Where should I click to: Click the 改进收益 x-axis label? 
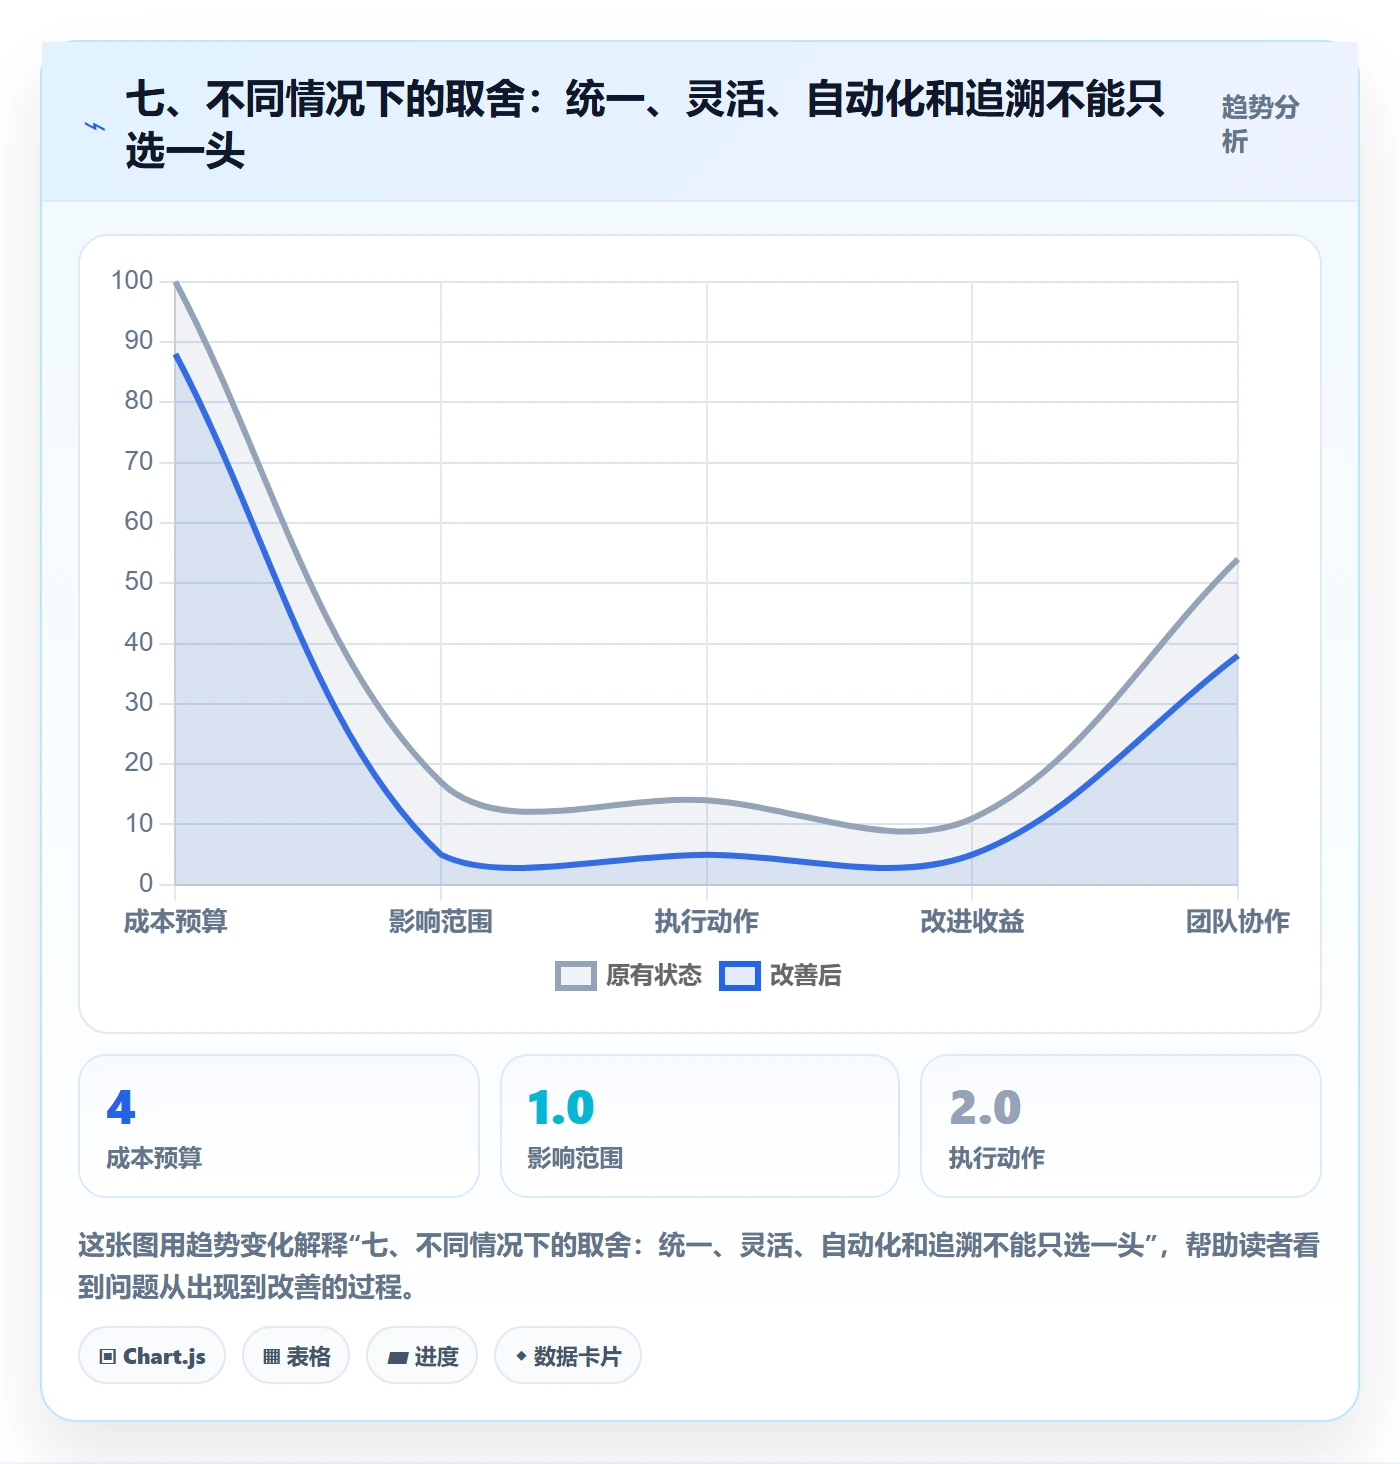972,921
